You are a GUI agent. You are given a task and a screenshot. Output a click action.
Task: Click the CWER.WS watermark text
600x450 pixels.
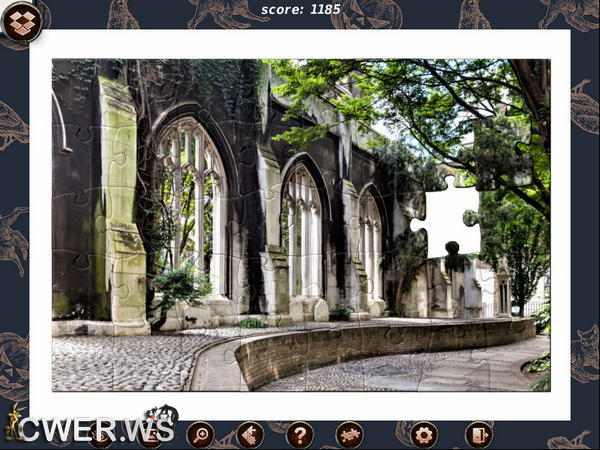[x=96, y=431]
